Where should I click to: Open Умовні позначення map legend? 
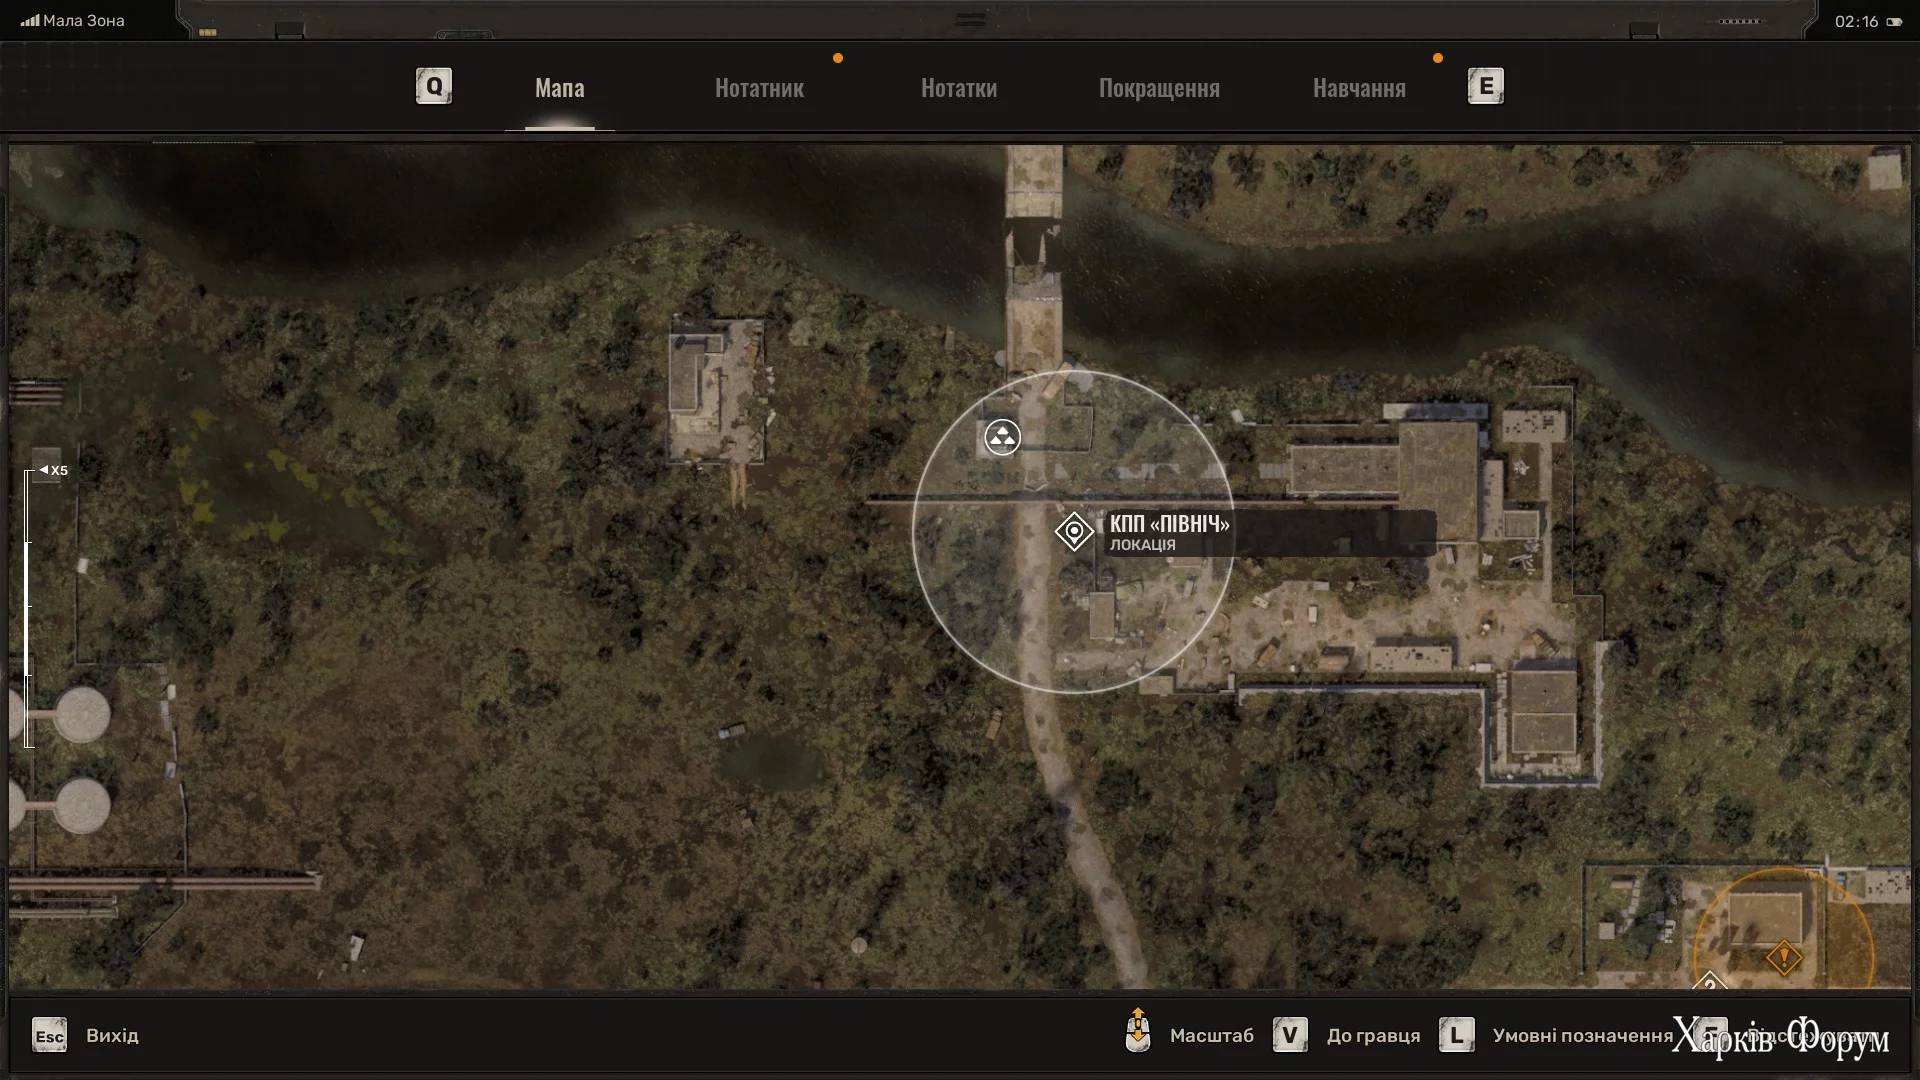click(x=1582, y=1036)
